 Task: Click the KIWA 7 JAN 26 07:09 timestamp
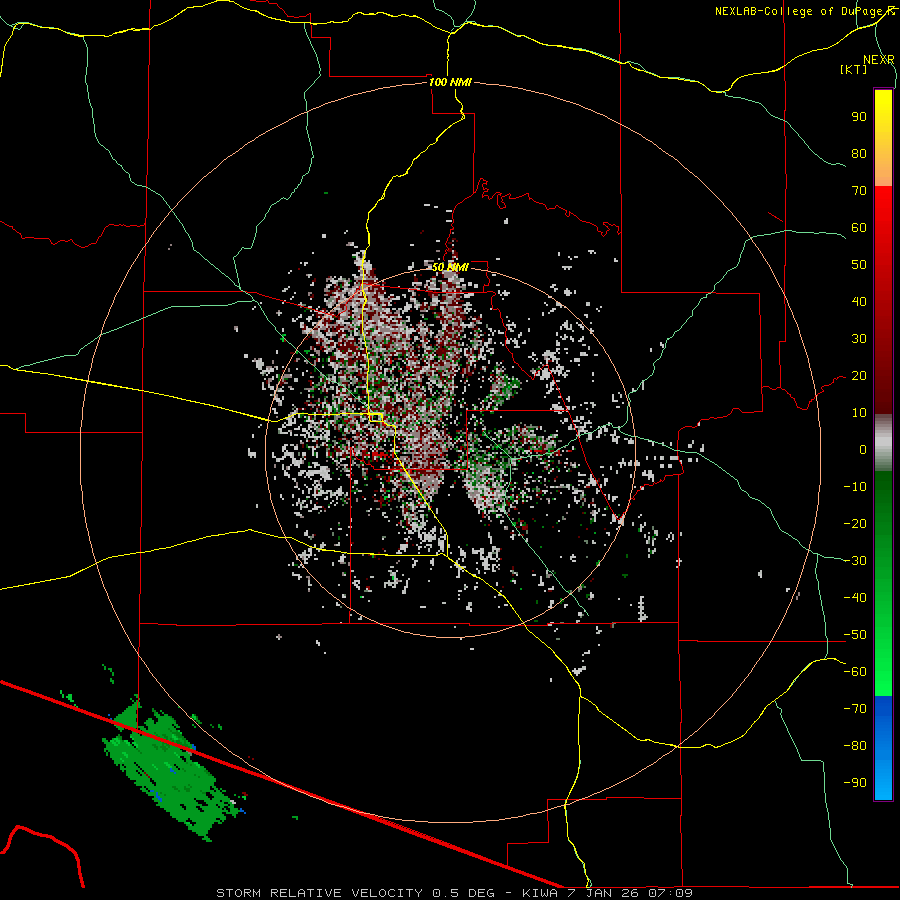[x=607, y=893]
